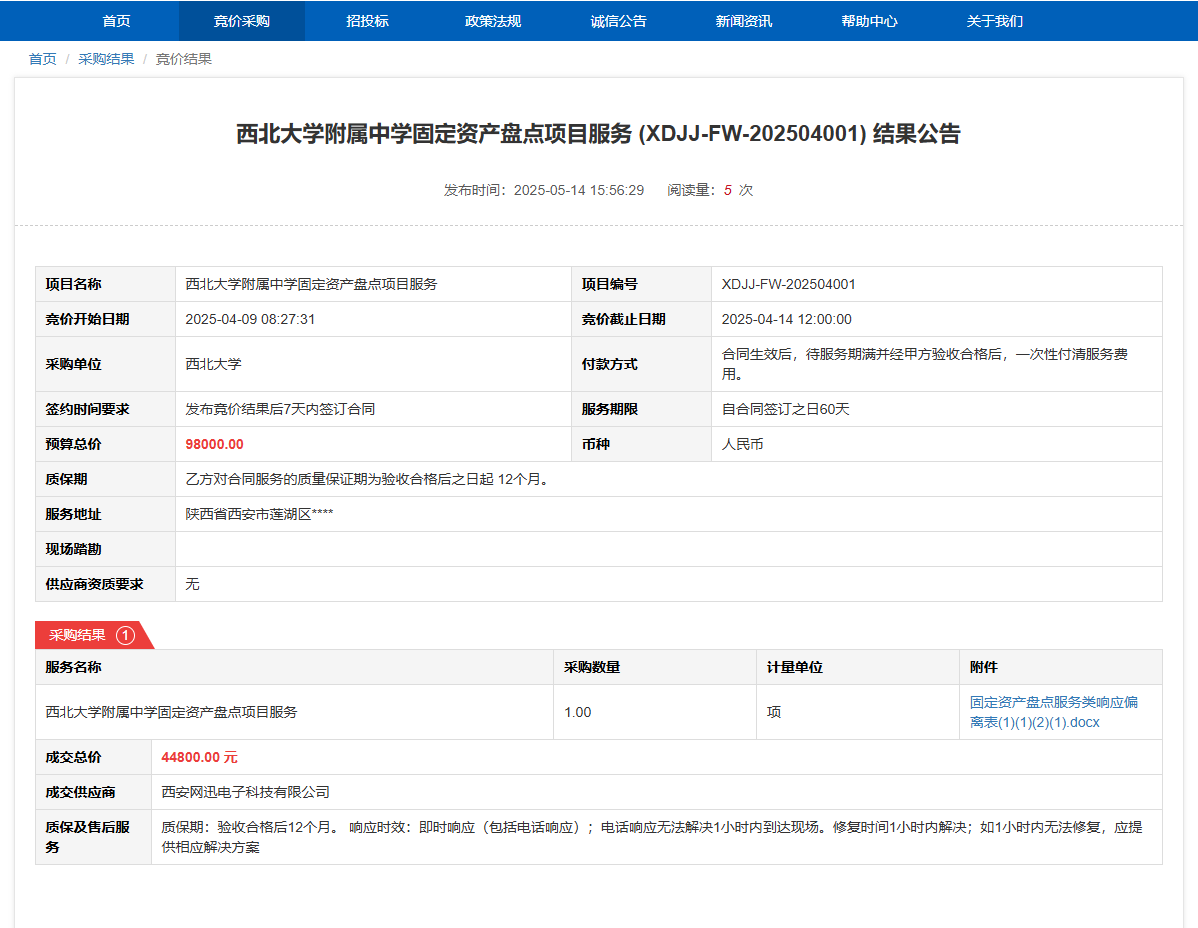
Task: Click the 首页 breadcrumb link
Action: pos(42,59)
